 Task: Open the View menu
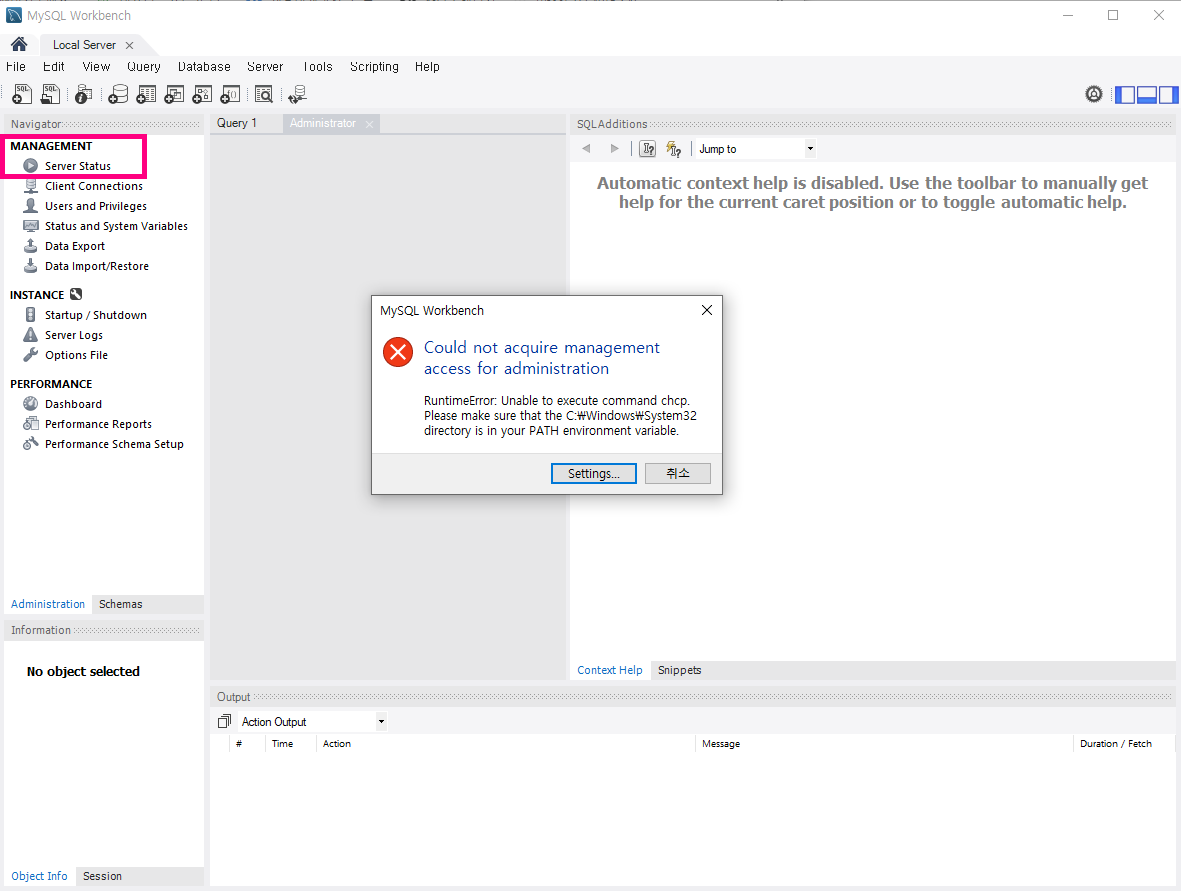click(x=96, y=66)
